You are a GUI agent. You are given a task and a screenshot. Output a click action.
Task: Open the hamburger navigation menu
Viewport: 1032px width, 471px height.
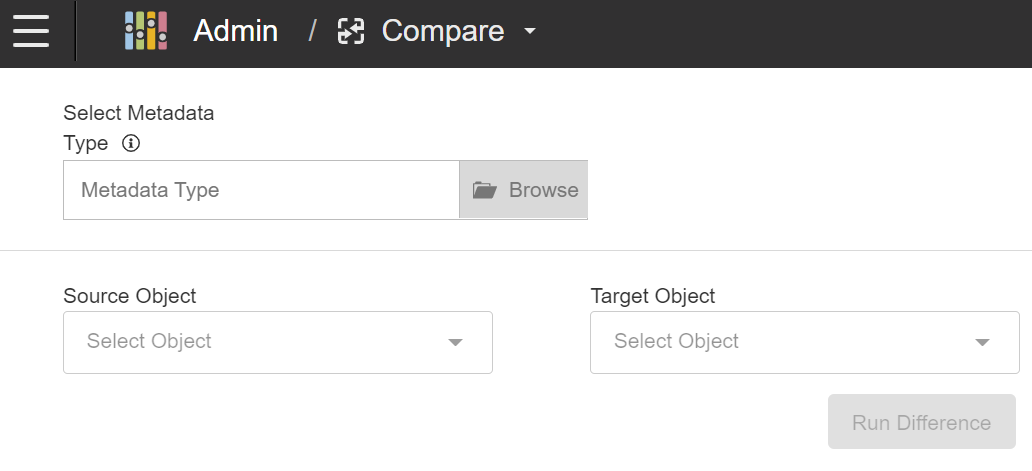pyautogui.click(x=31, y=30)
